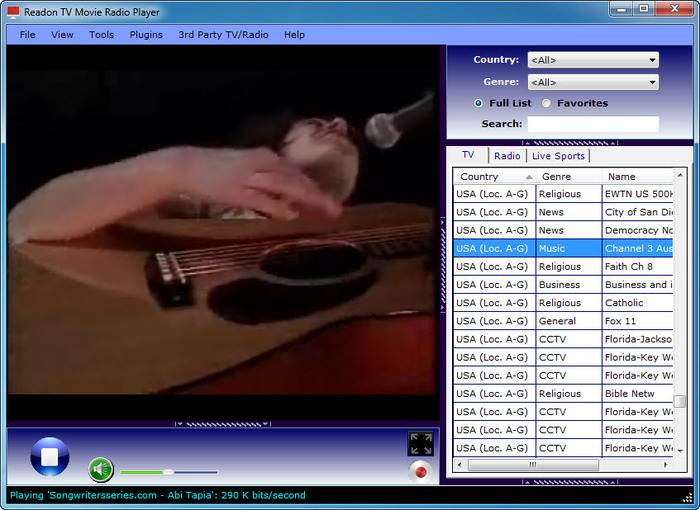Select the Full List radio button
The image size is (700, 510).
[479, 103]
